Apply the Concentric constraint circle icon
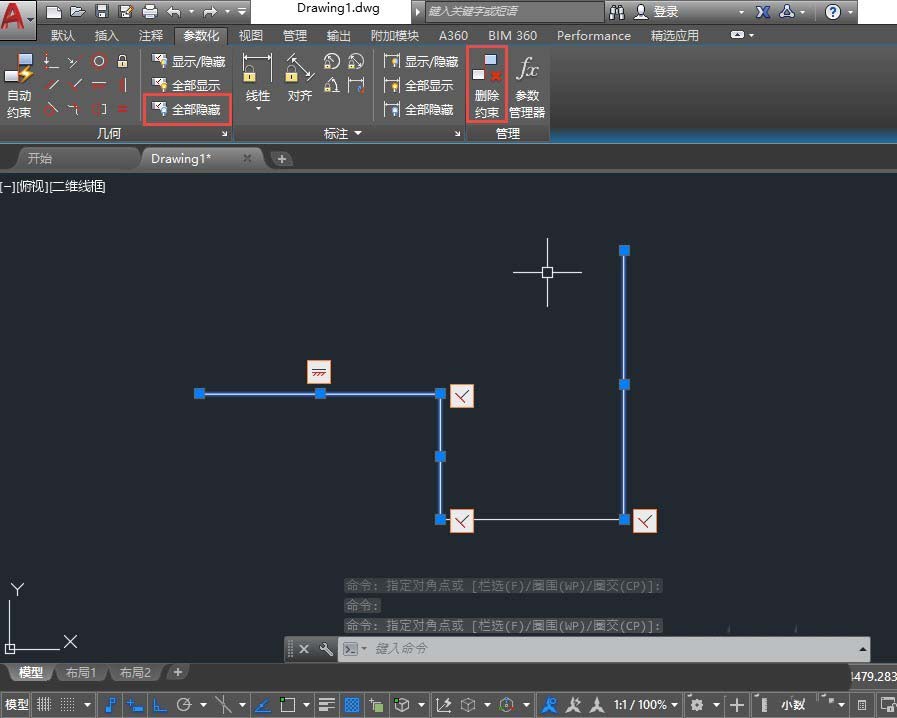897x718 pixels. pos(98,61)
